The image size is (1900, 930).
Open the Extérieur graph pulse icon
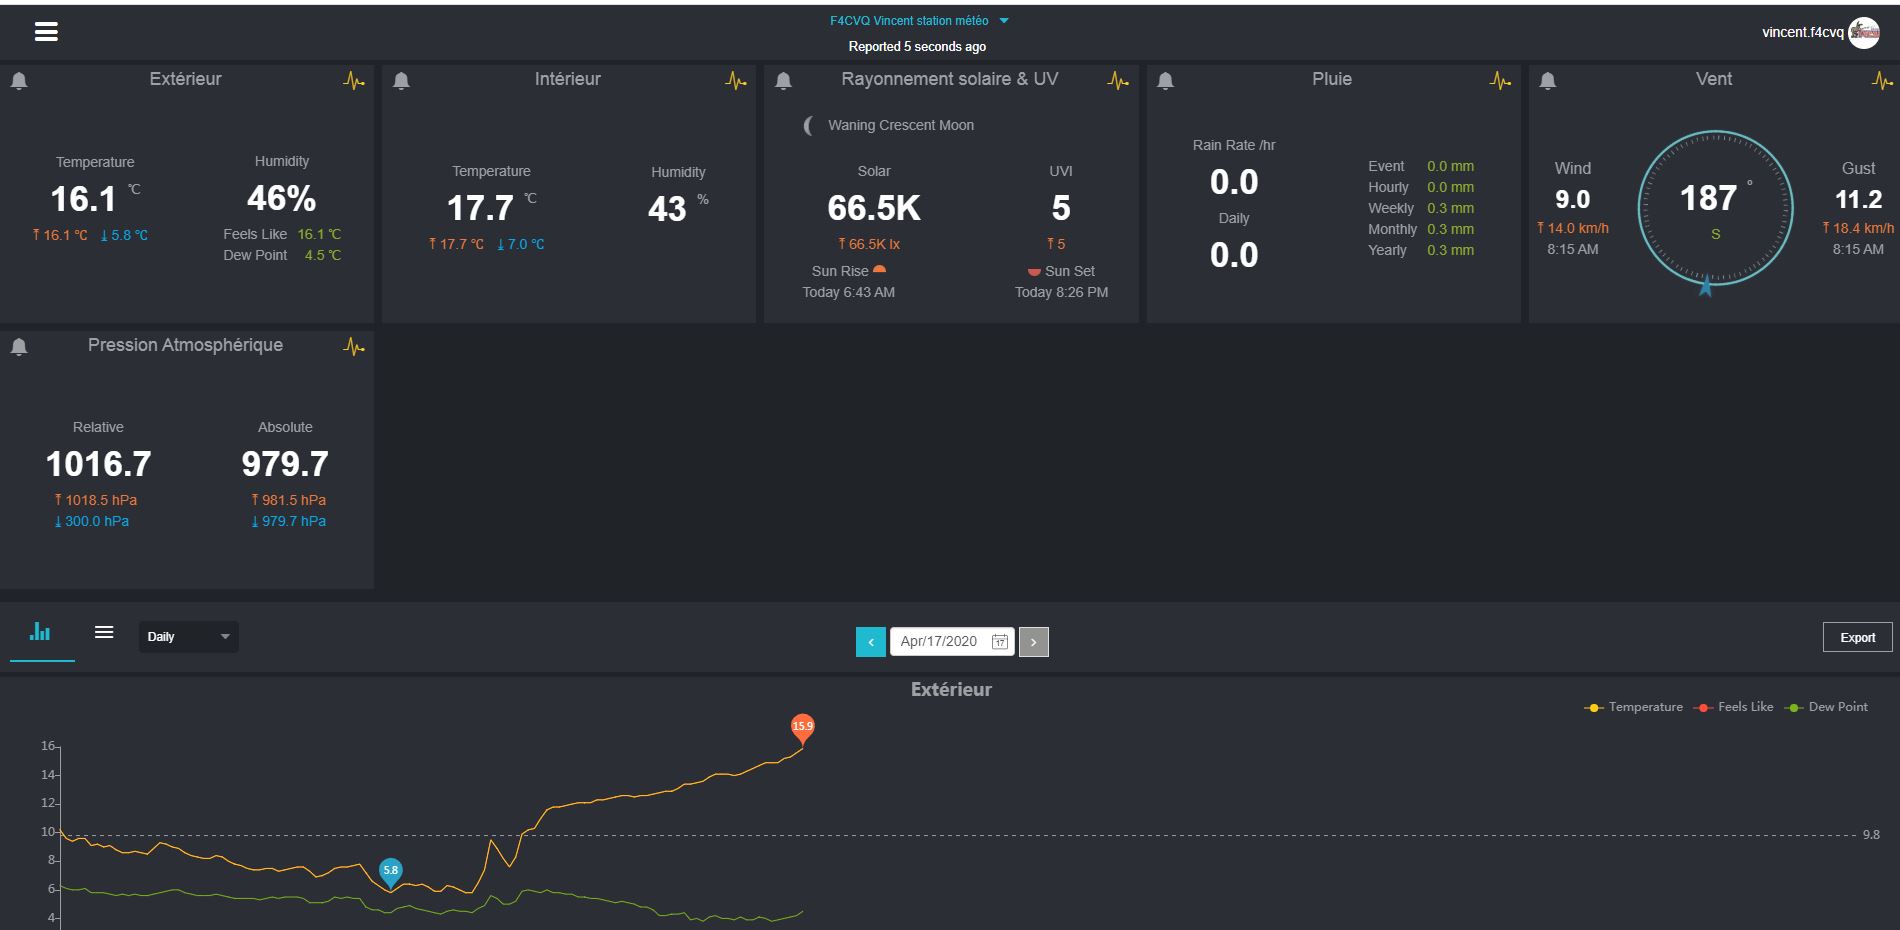(x=354, y=80)
